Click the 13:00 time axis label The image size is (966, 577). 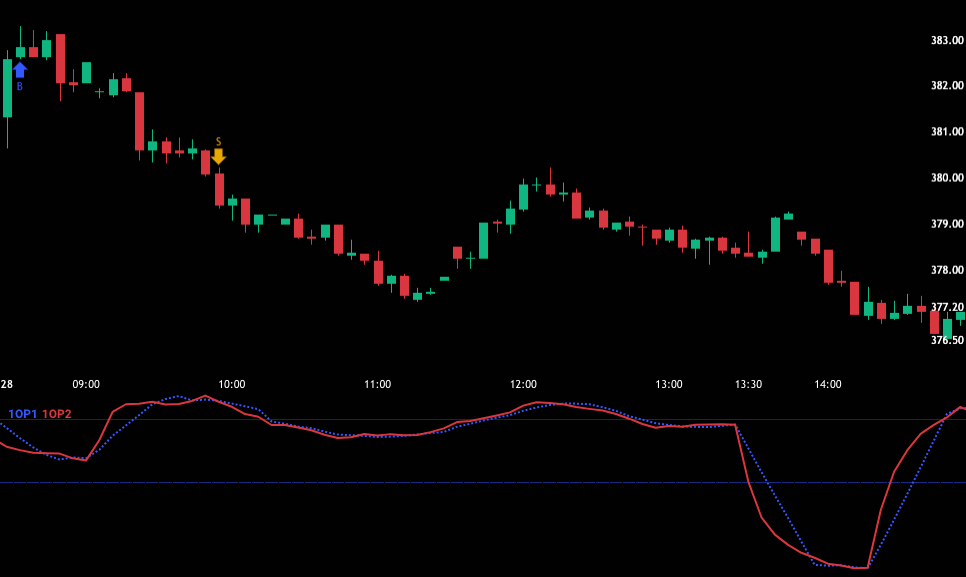pyautogui.click(x=668, y=384)
